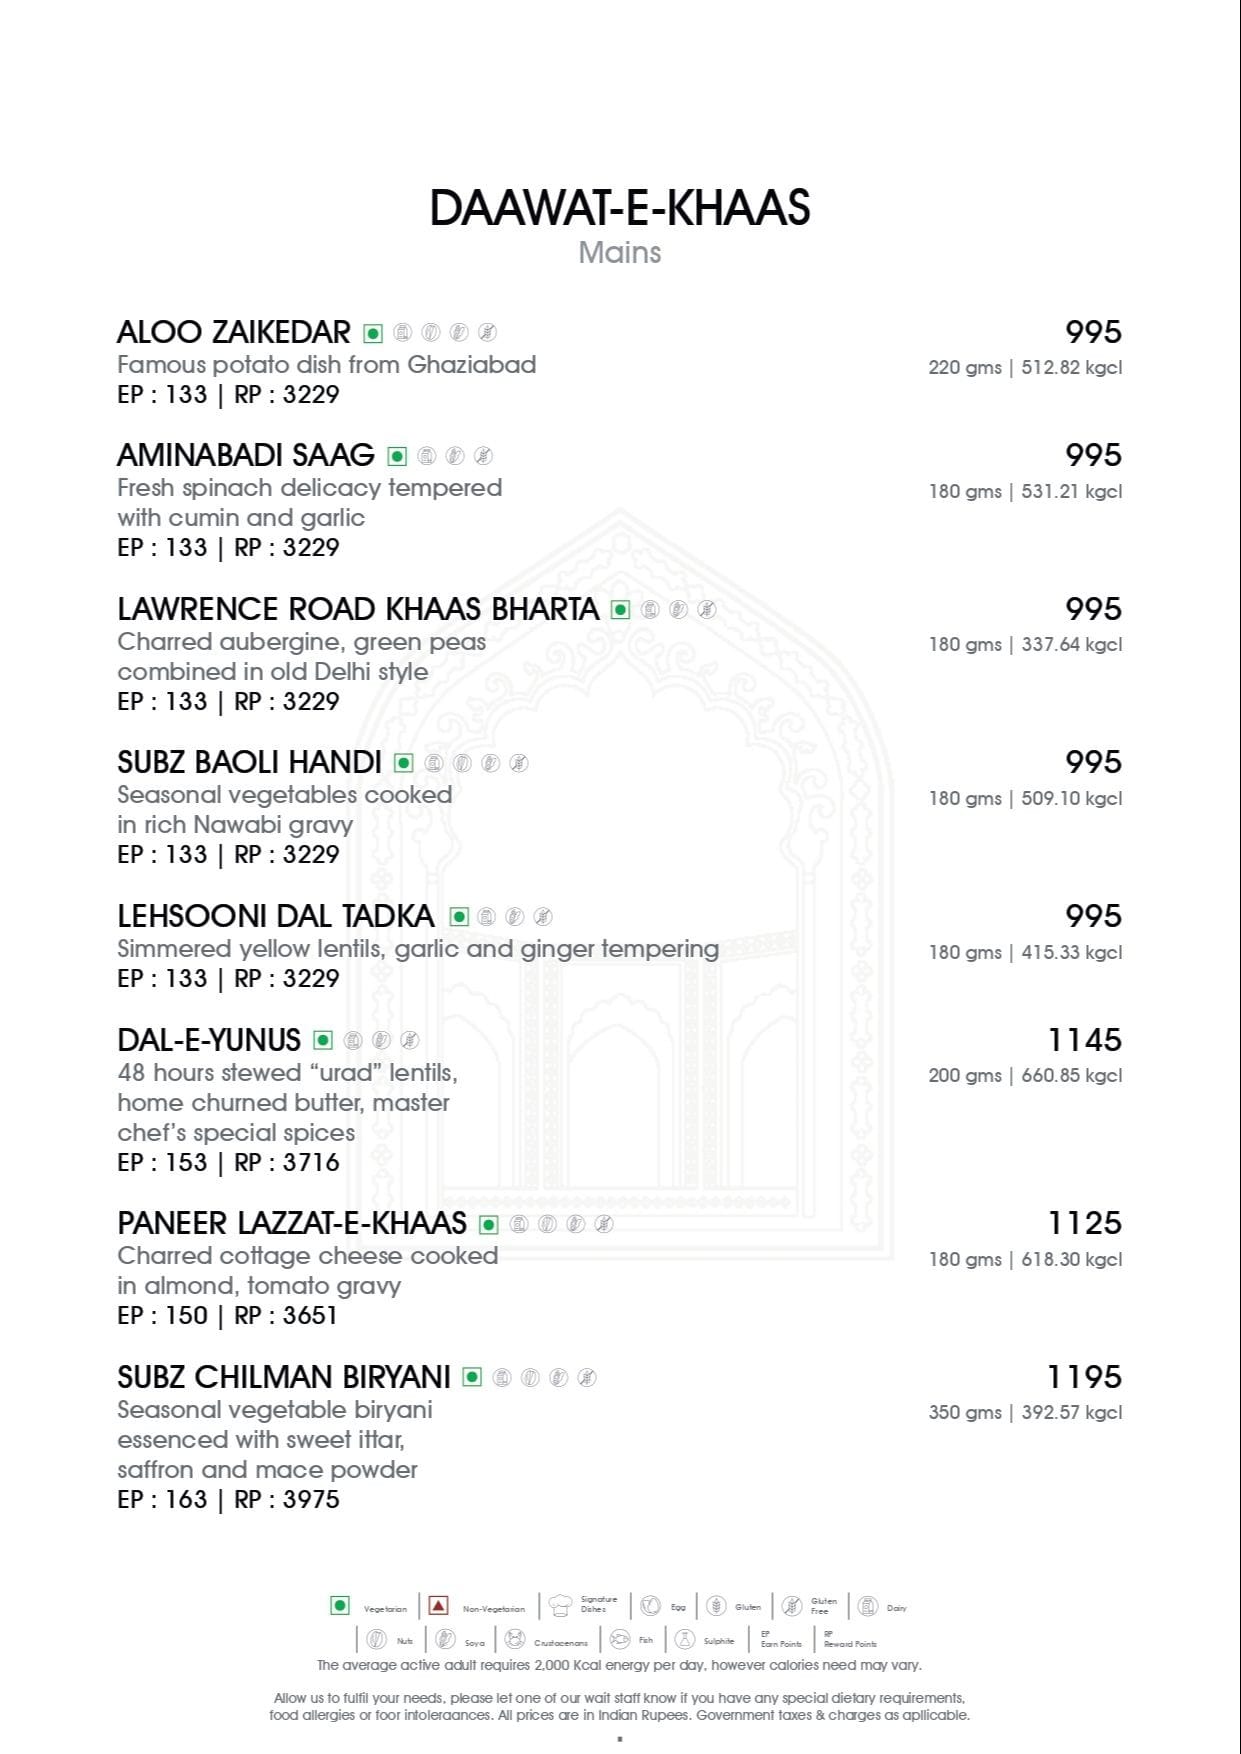Click the Lehsooni Dal Tadka item title
Screen dimensions: 1241x1754
point(275,916)
